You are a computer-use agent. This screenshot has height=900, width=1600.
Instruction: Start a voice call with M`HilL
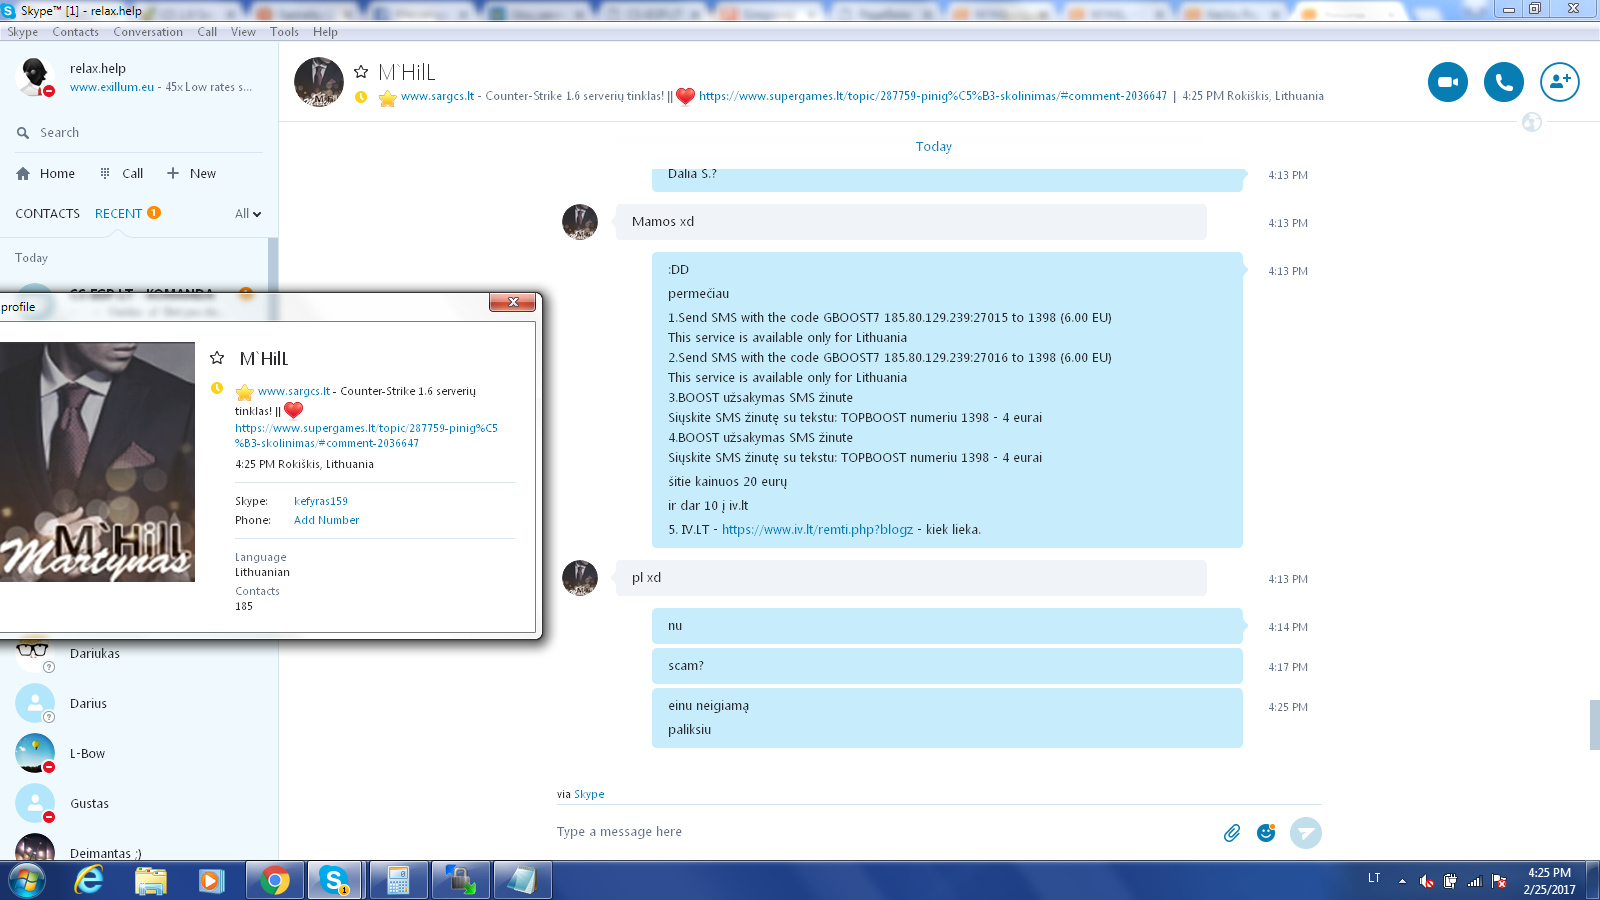[1503, 82]
